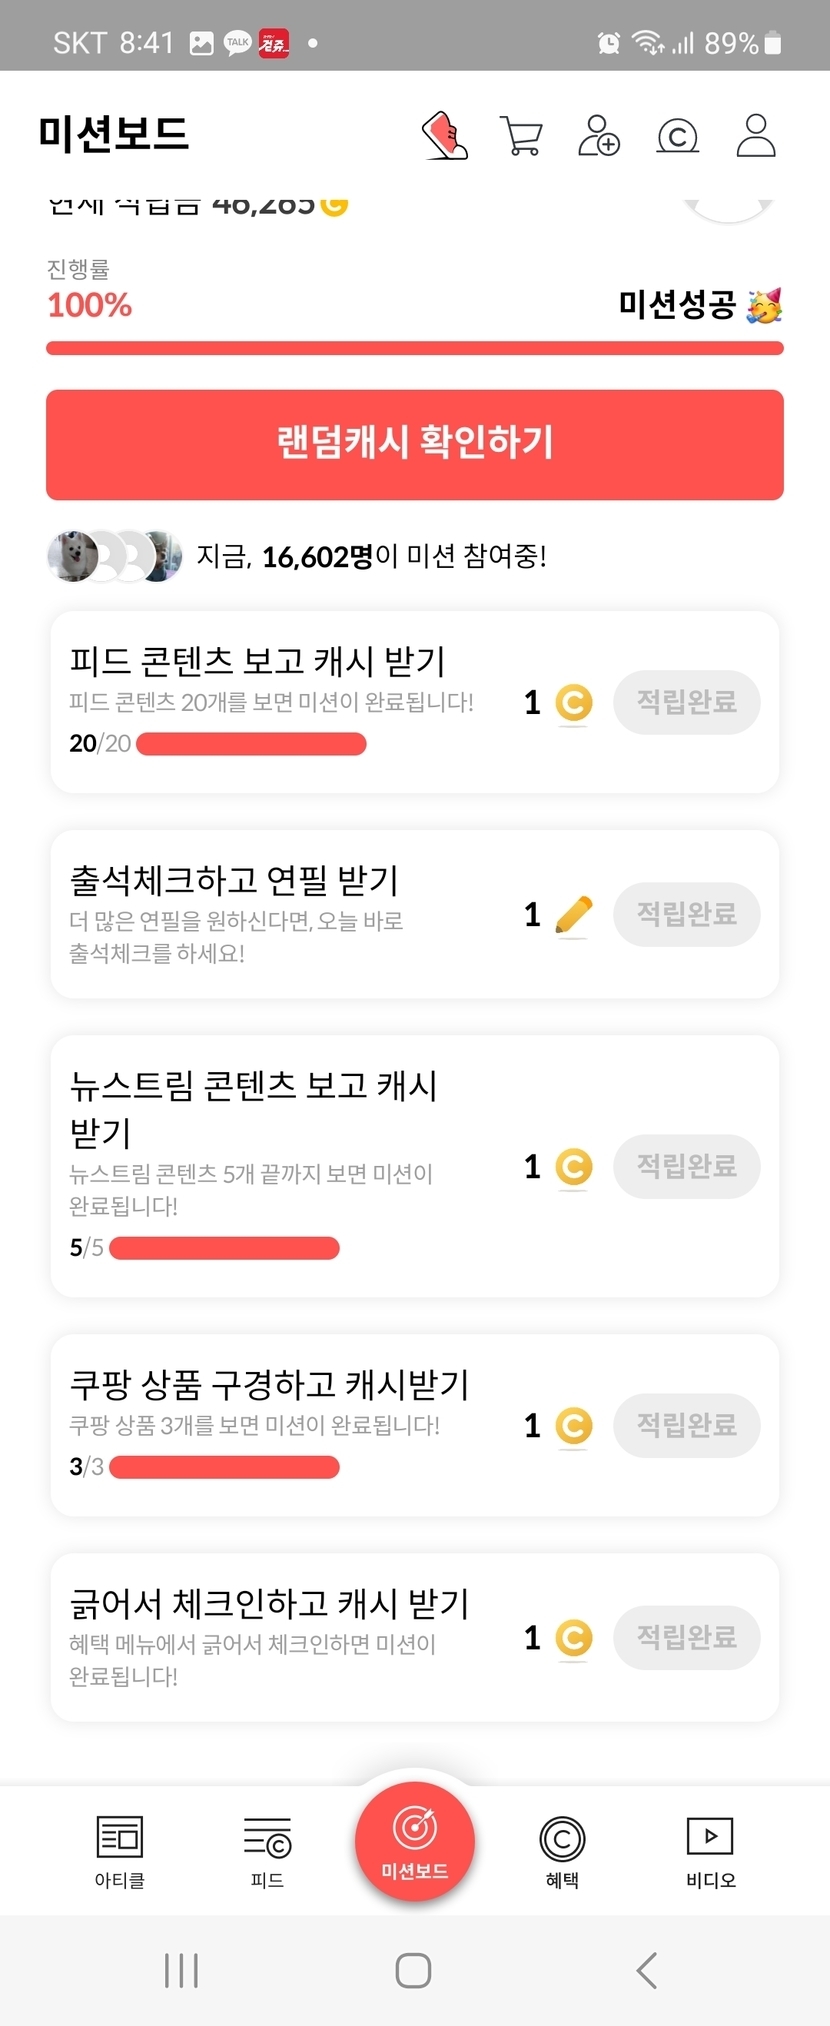Open the cash coin icon in header

coord(677,136)
